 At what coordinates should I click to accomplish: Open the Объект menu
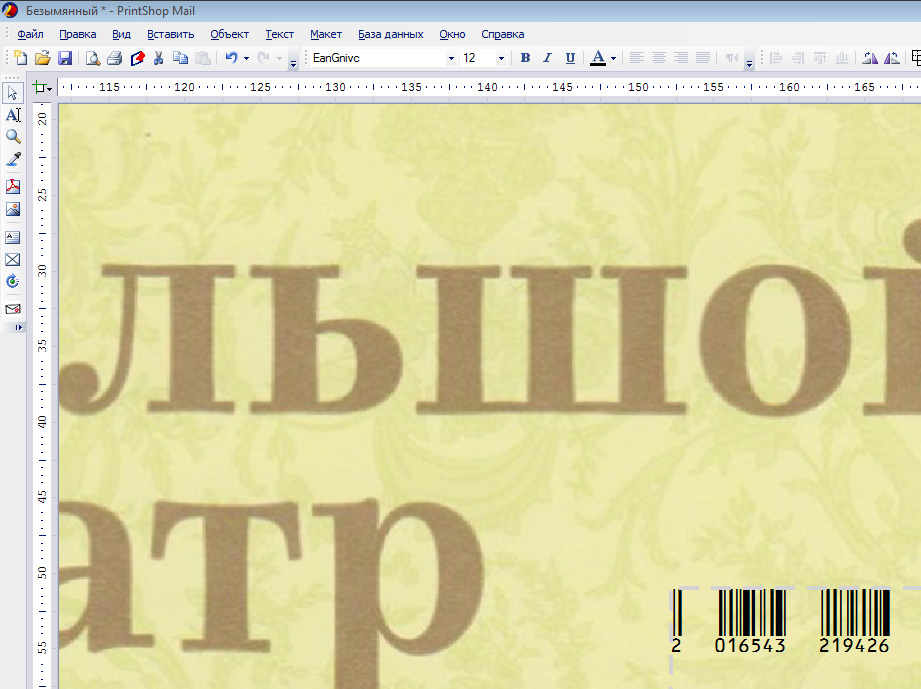pyautogui.click(x=230, y=34)
